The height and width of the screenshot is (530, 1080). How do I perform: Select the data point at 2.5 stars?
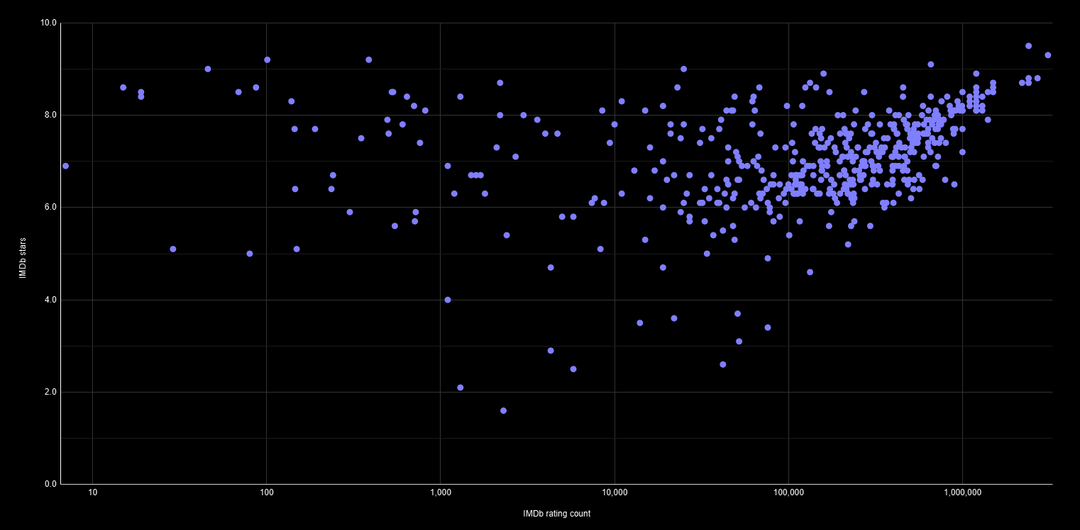click(573, 369)
